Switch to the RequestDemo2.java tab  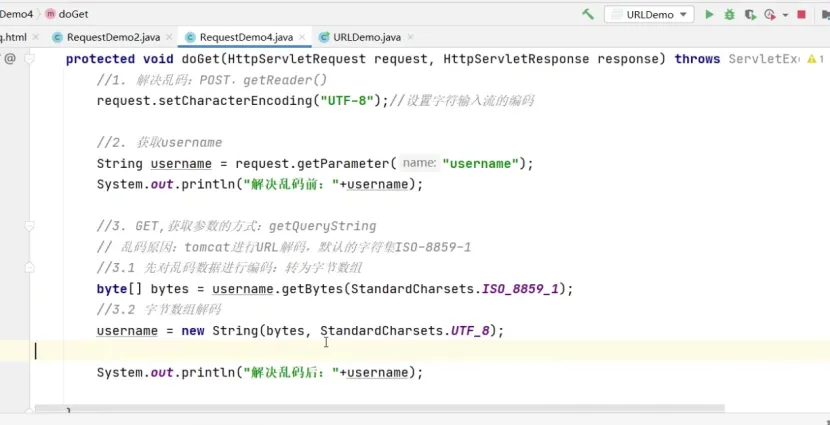pos(113,37)
